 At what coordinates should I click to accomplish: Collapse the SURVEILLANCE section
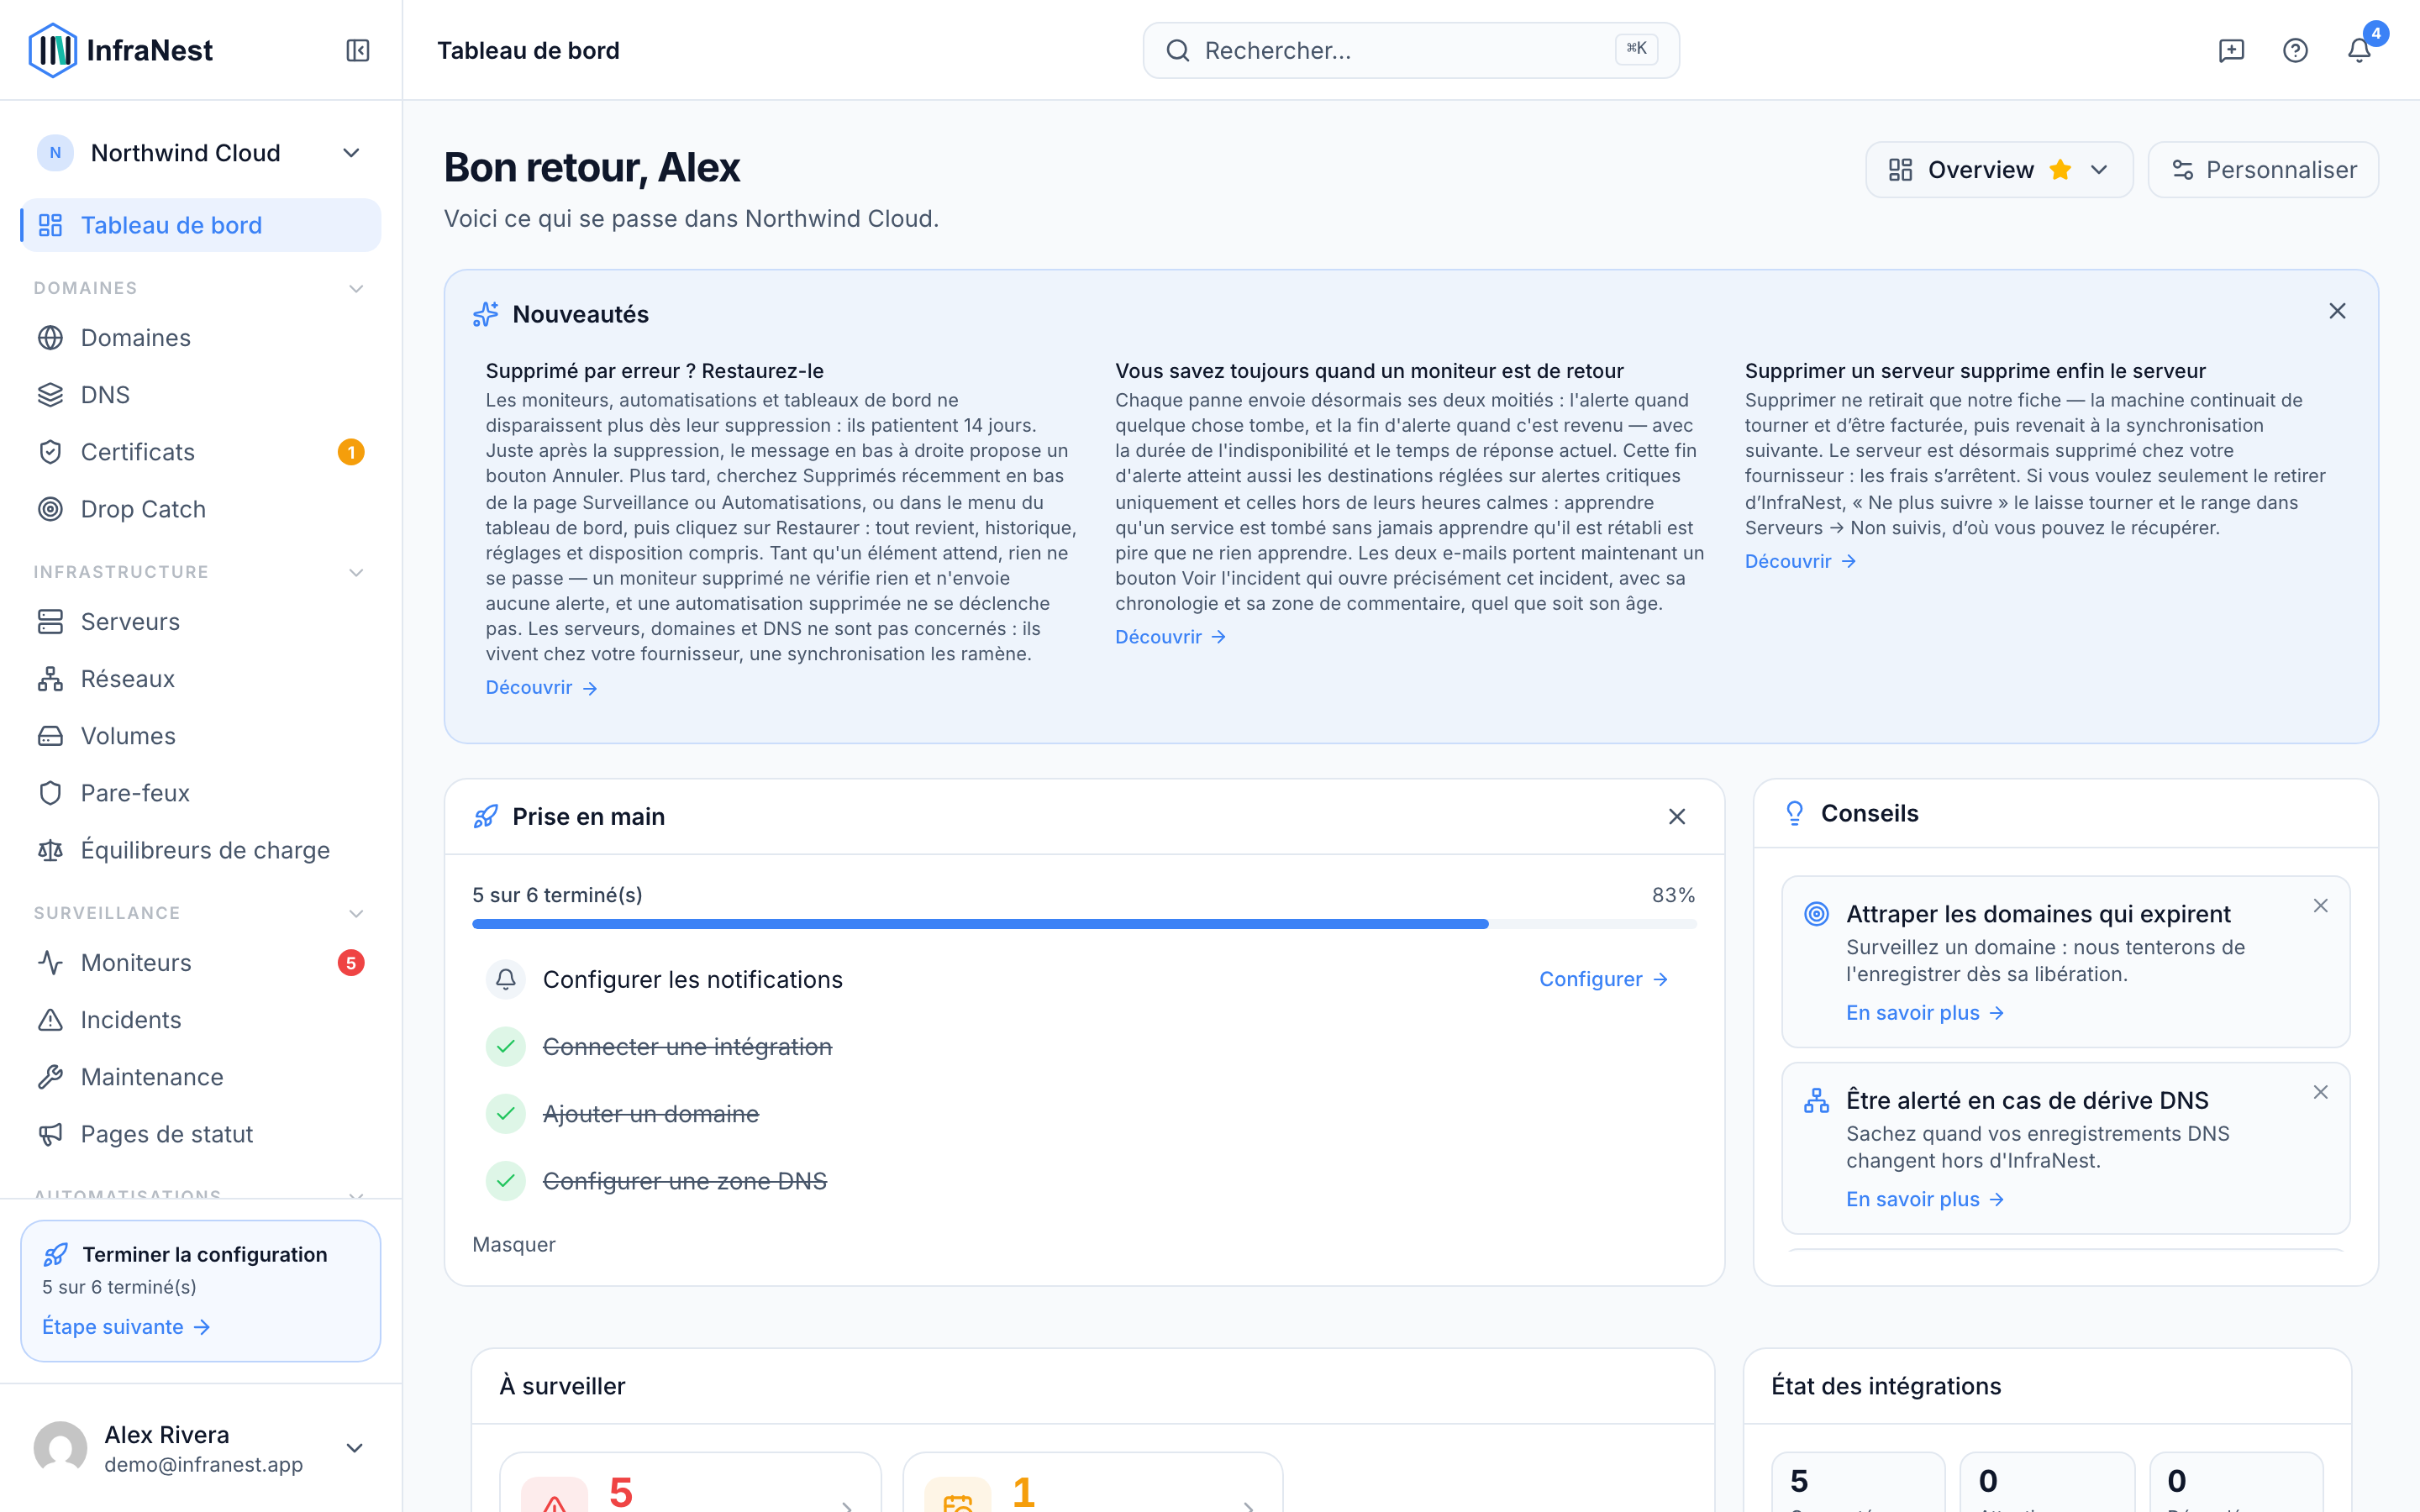(356, 913)
